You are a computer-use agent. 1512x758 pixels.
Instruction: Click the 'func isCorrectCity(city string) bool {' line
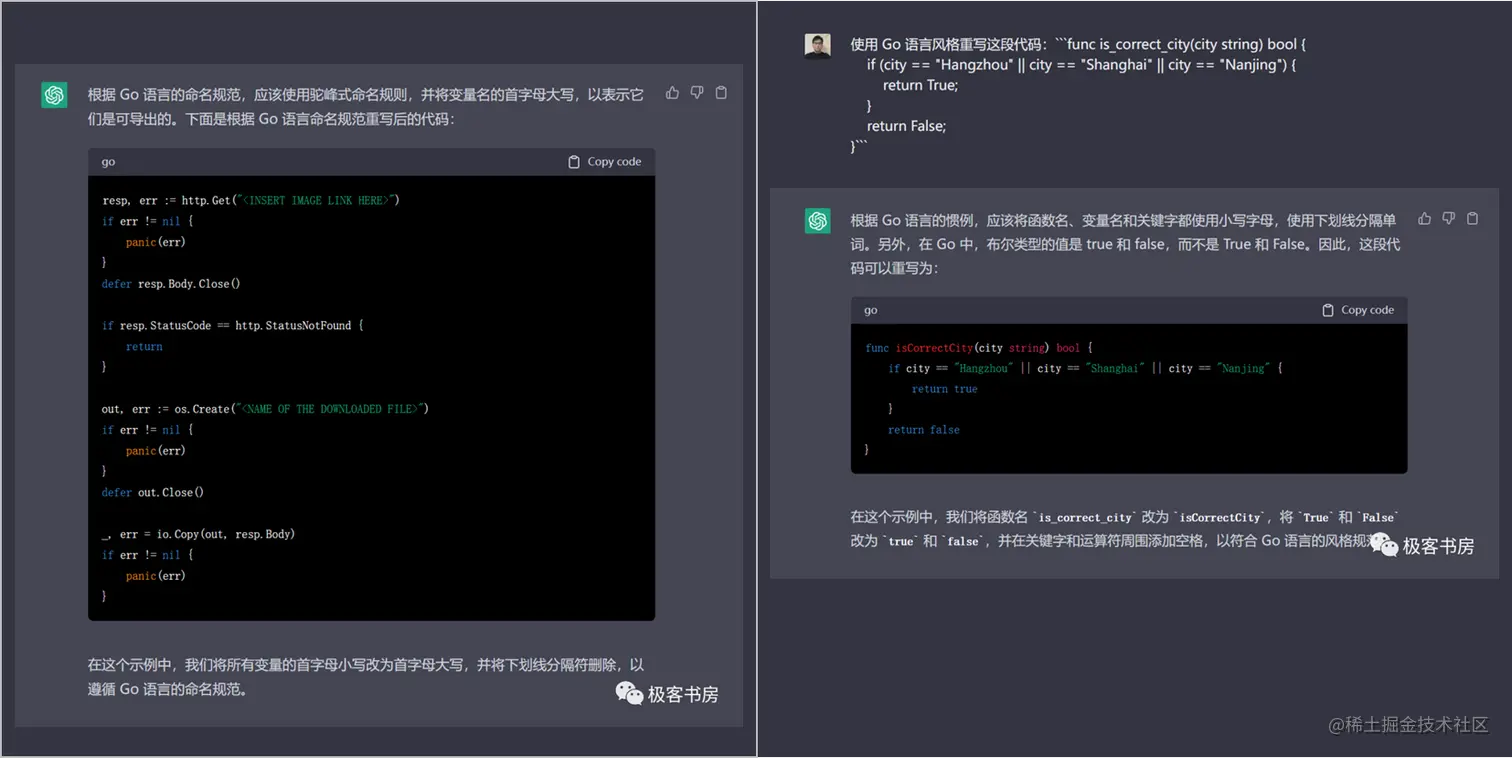click(x=979, y=348)
